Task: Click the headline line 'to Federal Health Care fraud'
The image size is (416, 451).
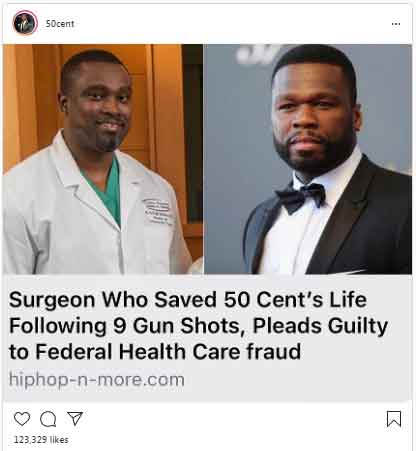Action: (155, 352)
